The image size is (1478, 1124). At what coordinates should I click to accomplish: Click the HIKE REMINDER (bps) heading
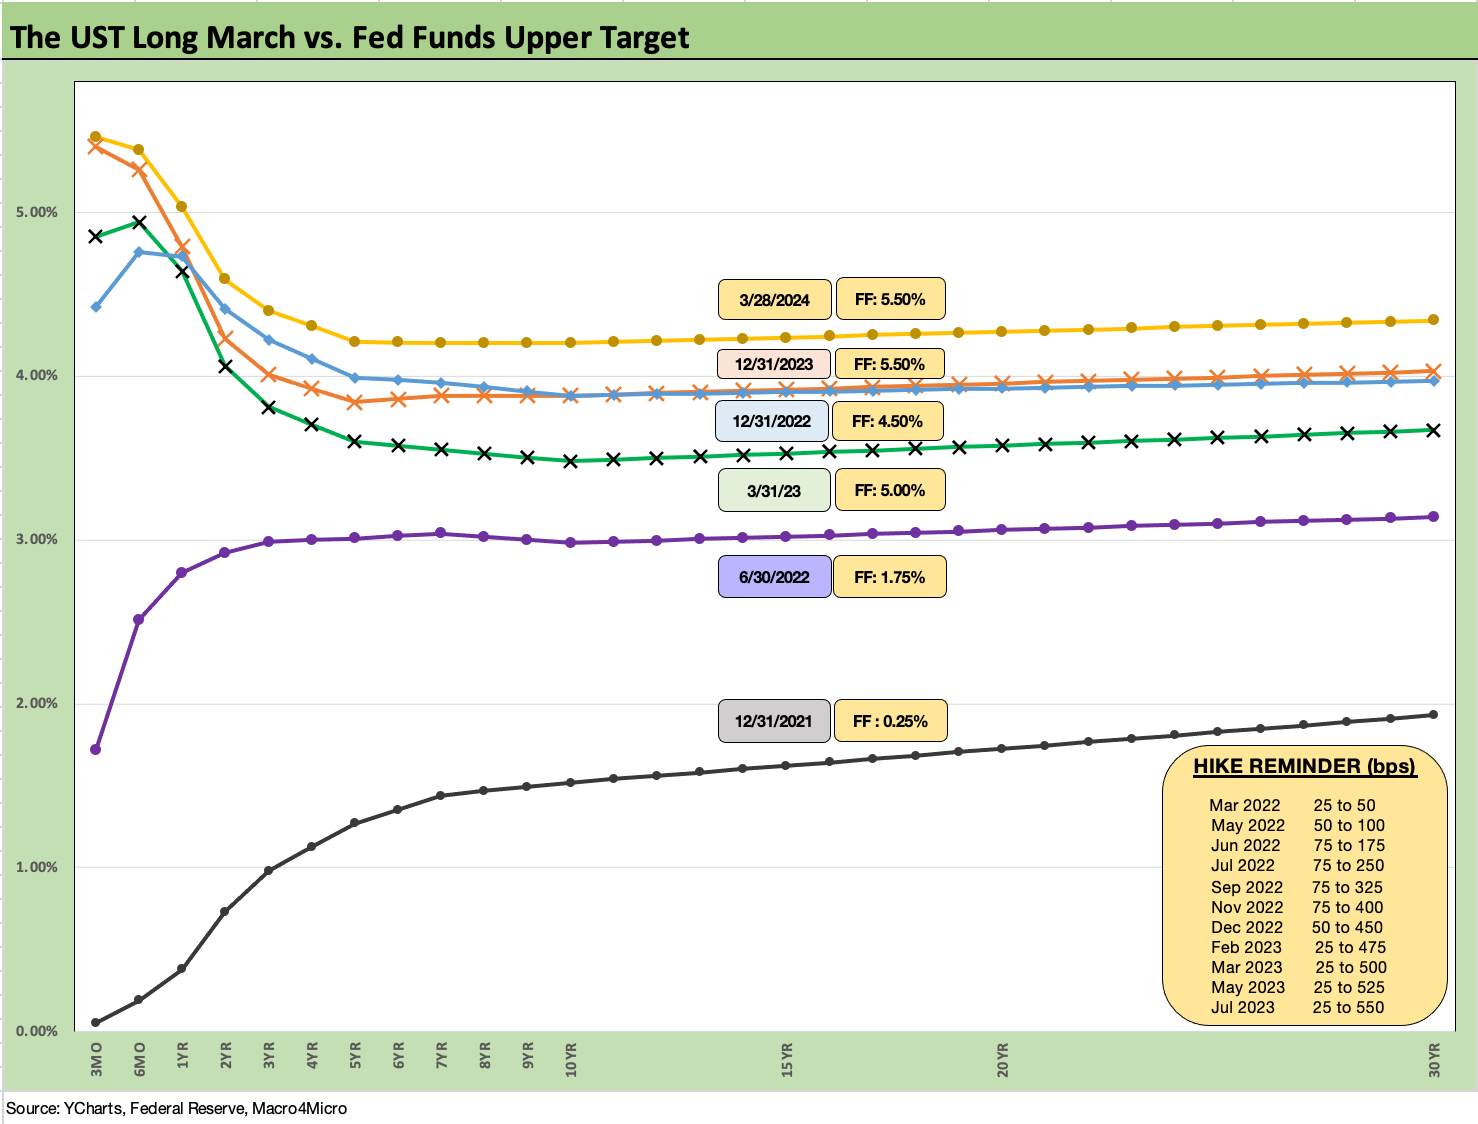pyautogui.click(x=1305, y=767)
